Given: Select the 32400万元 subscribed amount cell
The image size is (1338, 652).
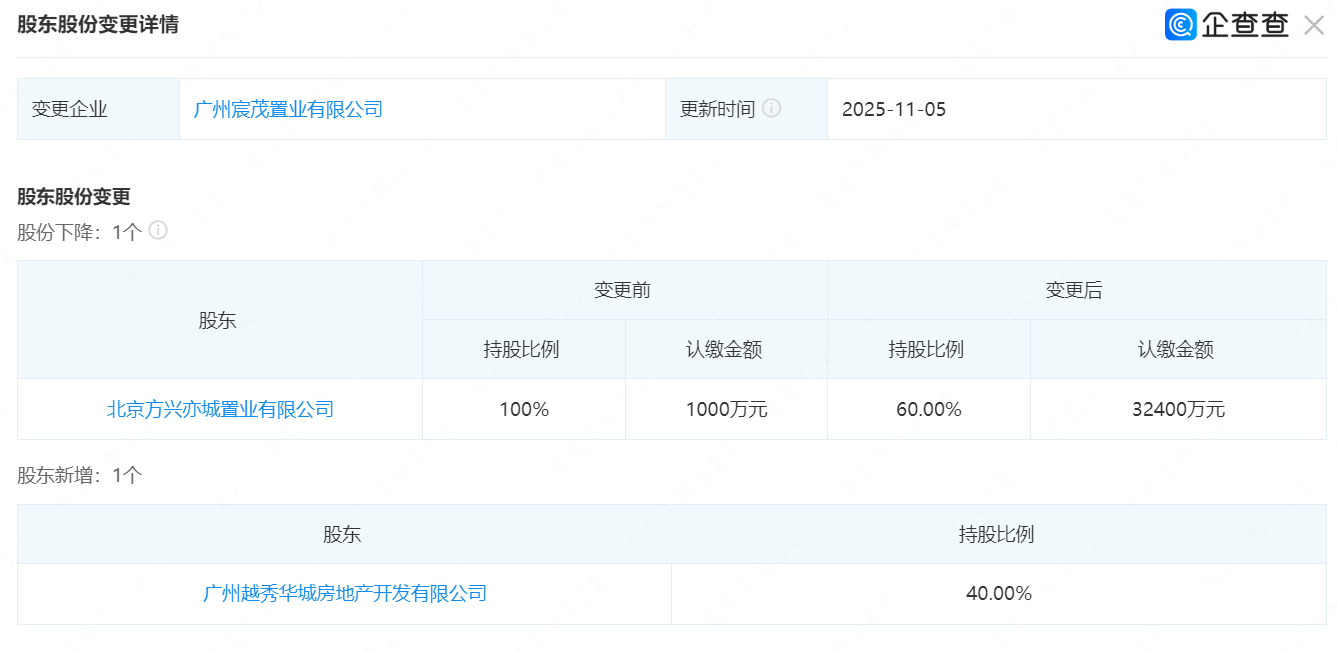Looking at the screenshot, I should [1176, 409].
